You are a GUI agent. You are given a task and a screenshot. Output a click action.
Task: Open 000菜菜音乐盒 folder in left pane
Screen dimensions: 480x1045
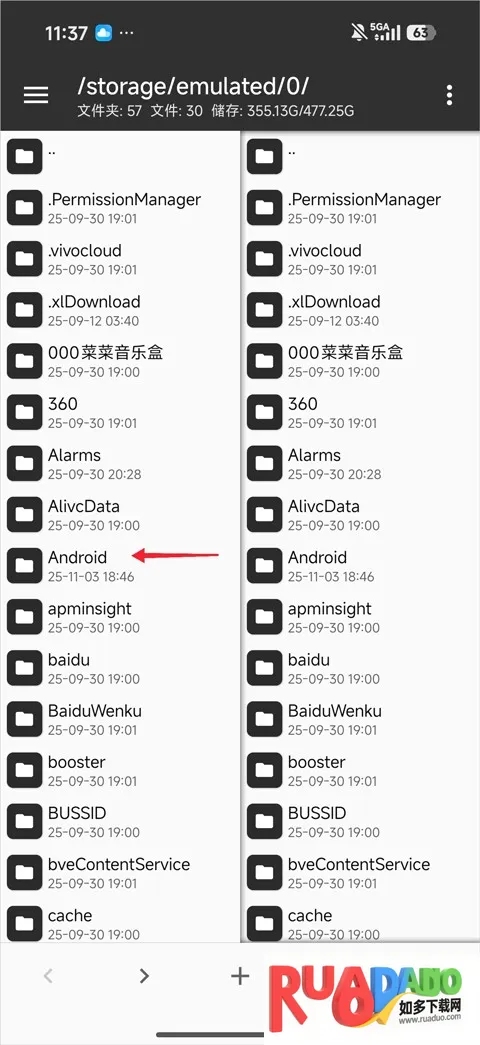point(120,361)
